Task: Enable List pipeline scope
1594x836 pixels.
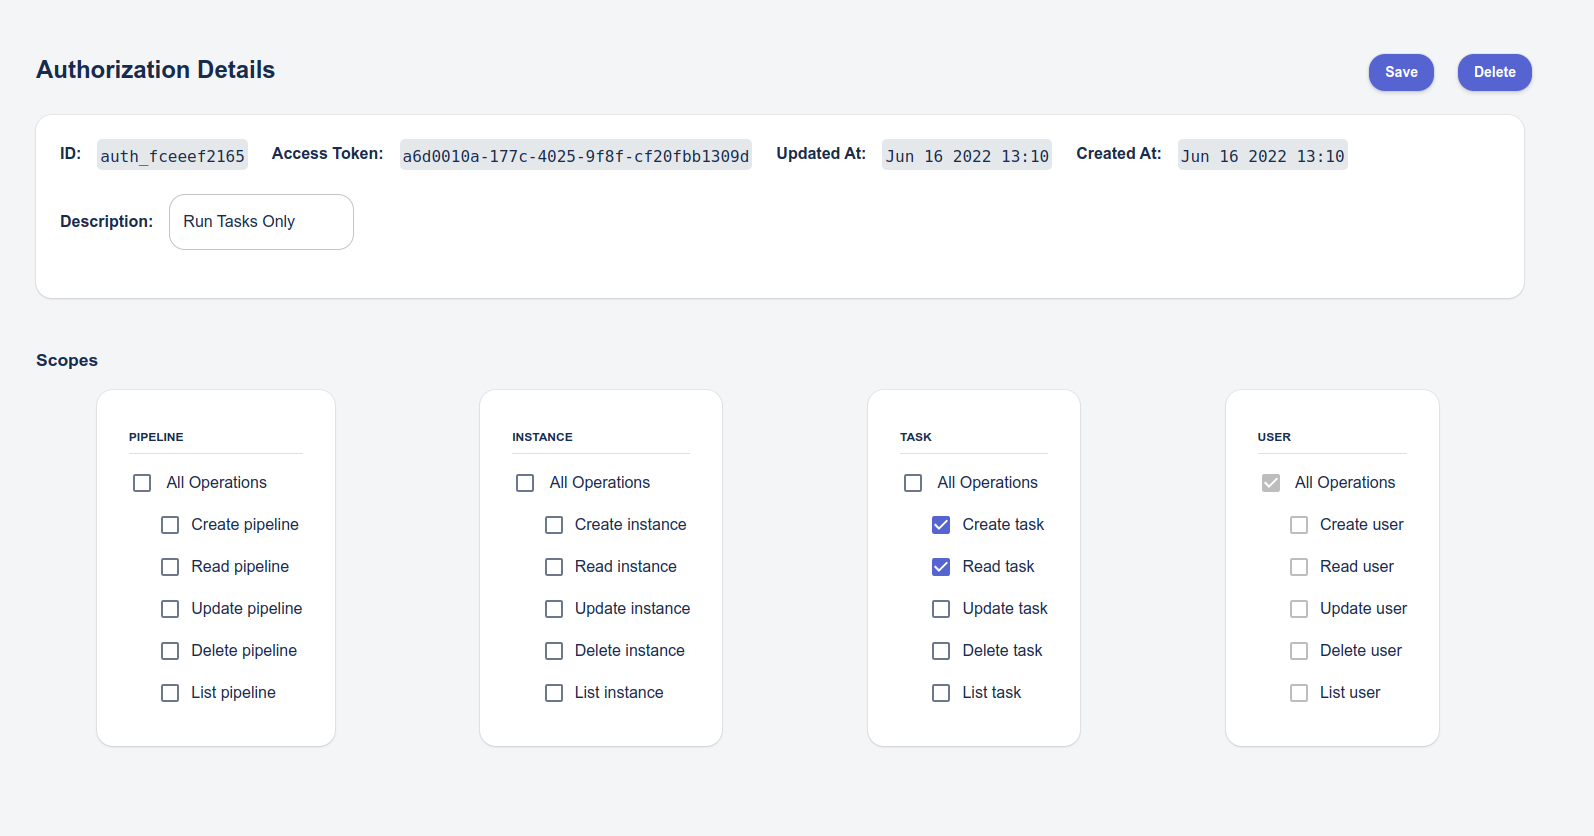Action: click(x=170, y=693)
